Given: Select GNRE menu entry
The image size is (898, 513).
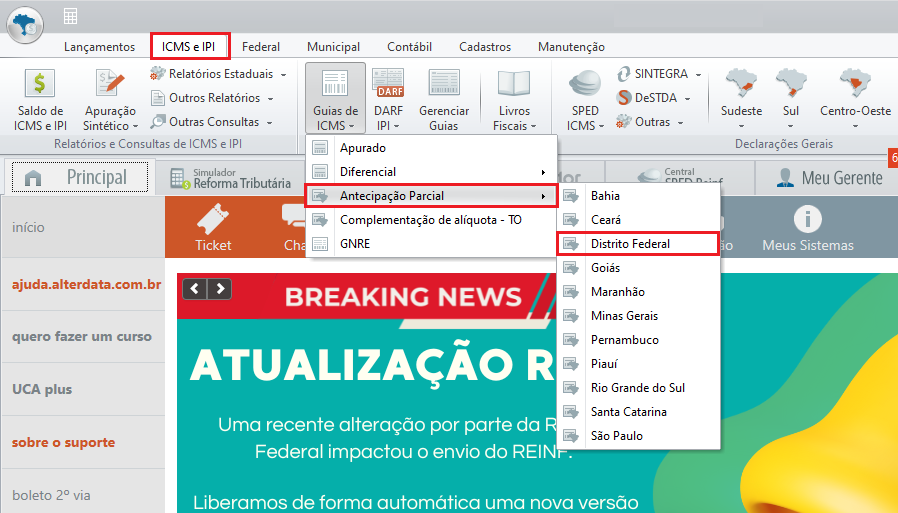Looking at the screenshot, I should click(431, 244).
